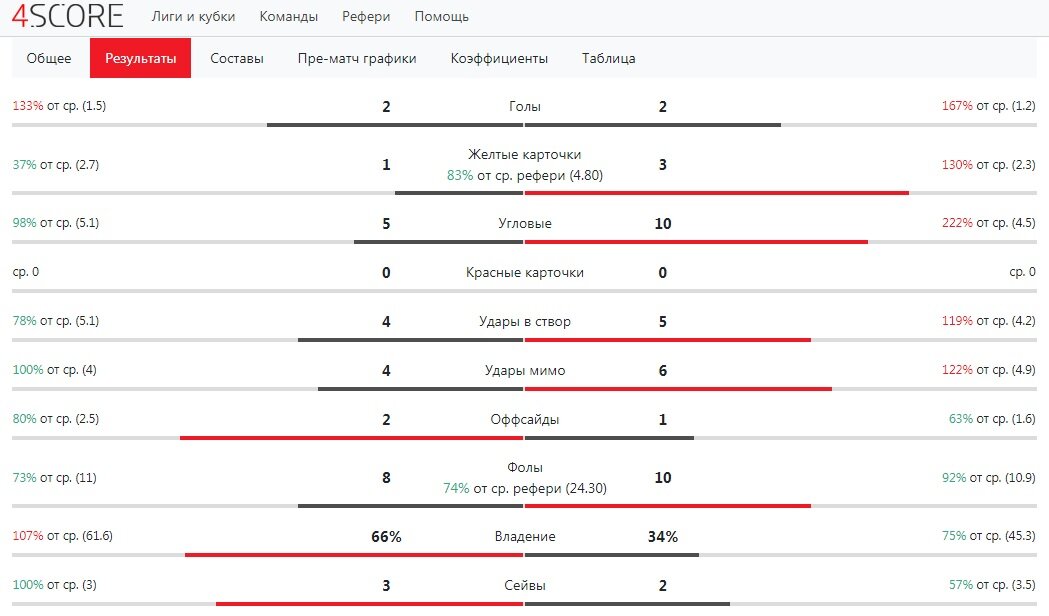Open the Рефери menu item
The height and width of the screenshot is (616, 1049).
click(366, 17)
